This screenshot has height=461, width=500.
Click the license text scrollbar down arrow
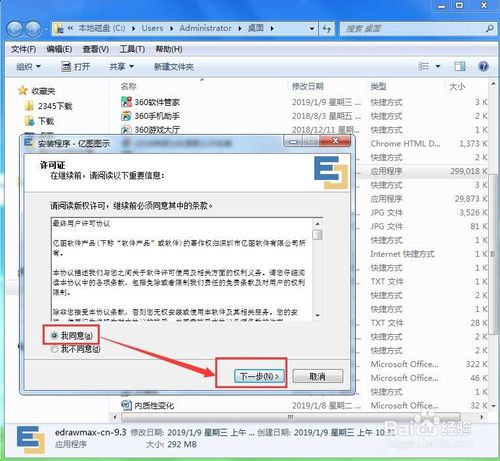click(317, 315)
